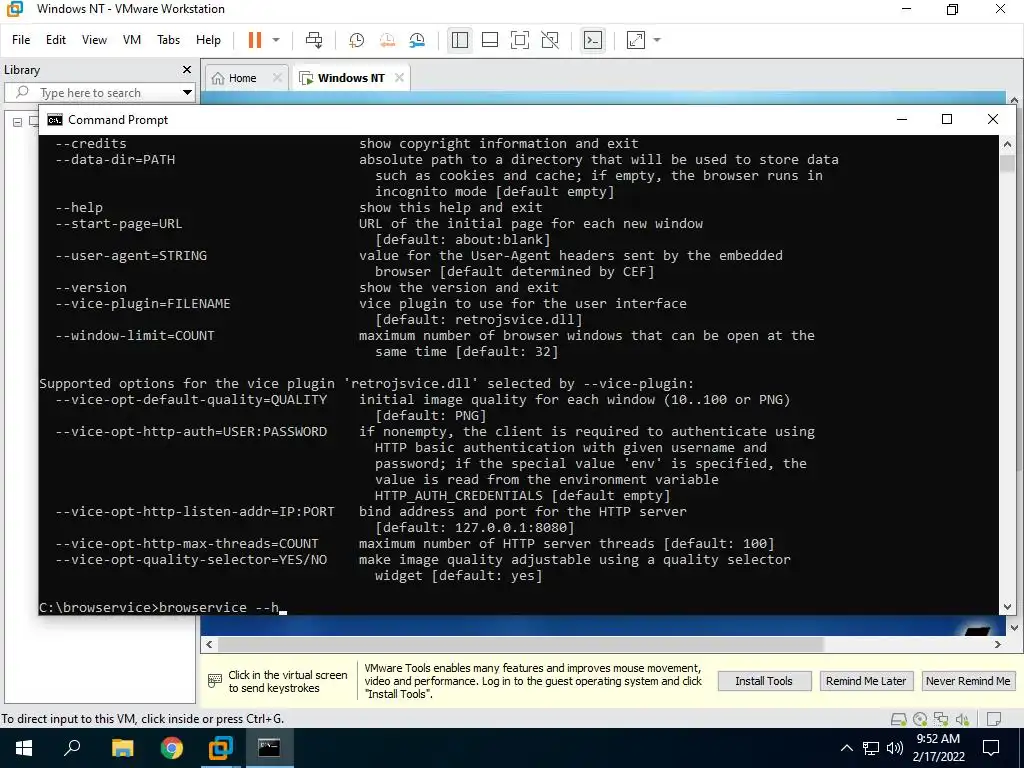Expand the system tray hidden icons chevron
Viewport: 1024px width, 768px height.
coord(846,748)
